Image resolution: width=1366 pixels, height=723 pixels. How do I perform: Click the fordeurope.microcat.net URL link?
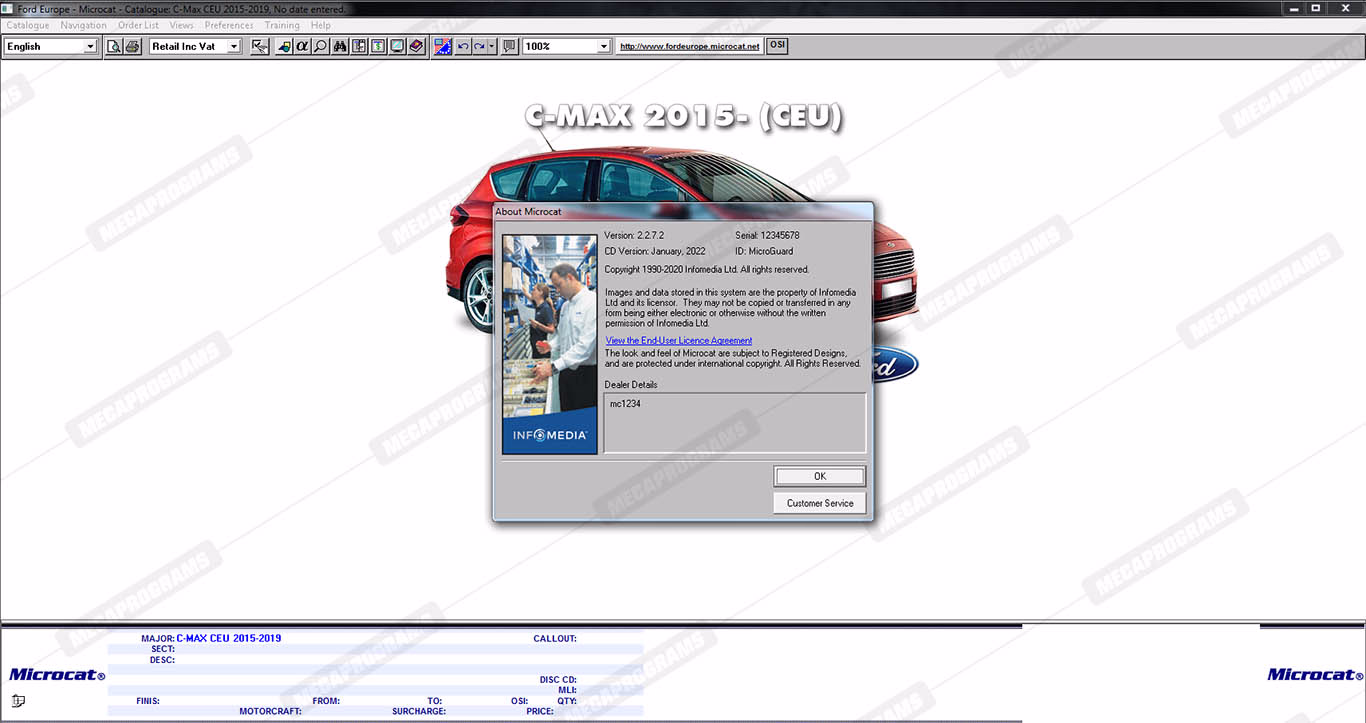point(689,46)
